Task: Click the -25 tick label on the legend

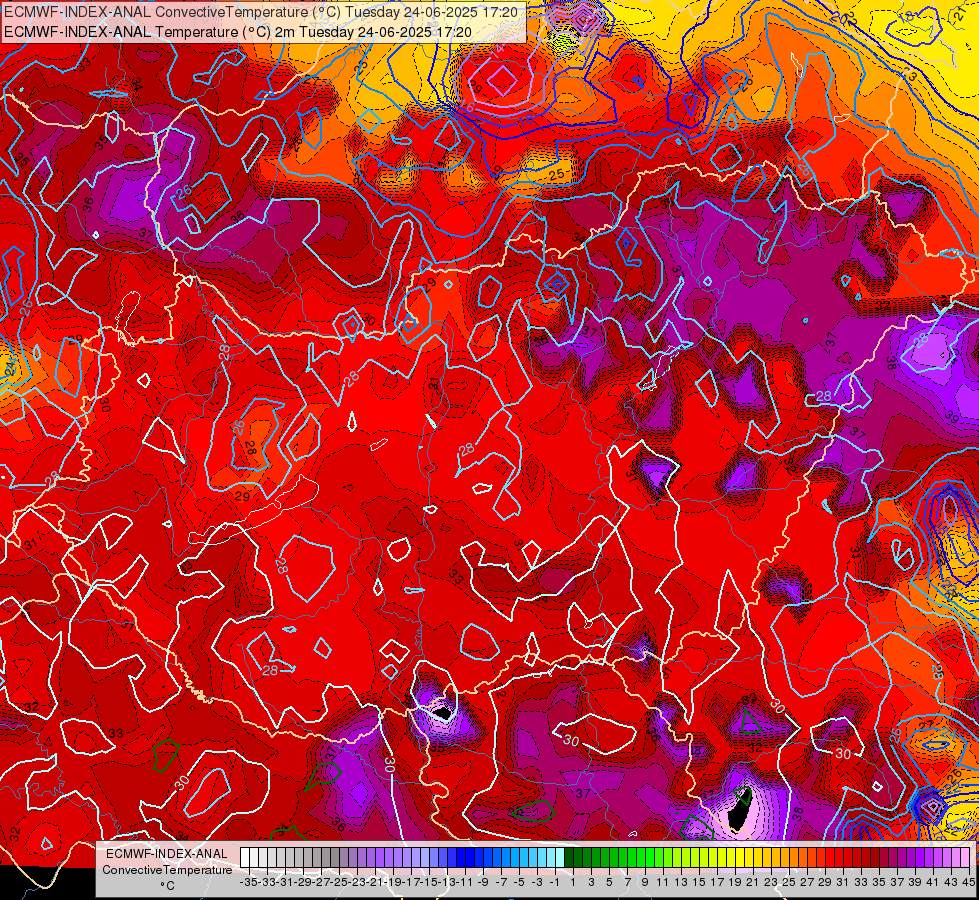Action: click(x=338, y=883)
